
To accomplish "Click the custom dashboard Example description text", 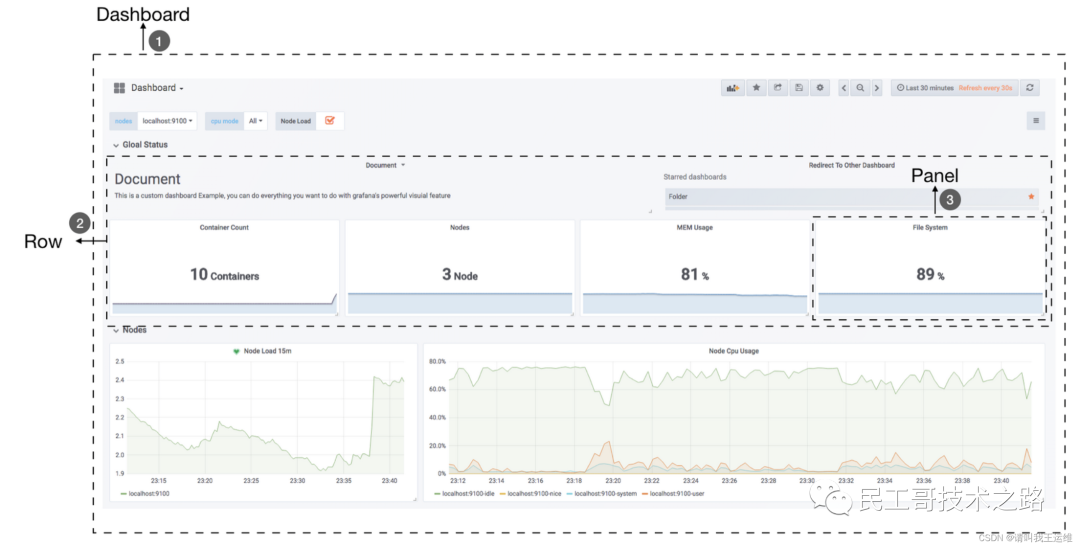I will tap(282, 196).
